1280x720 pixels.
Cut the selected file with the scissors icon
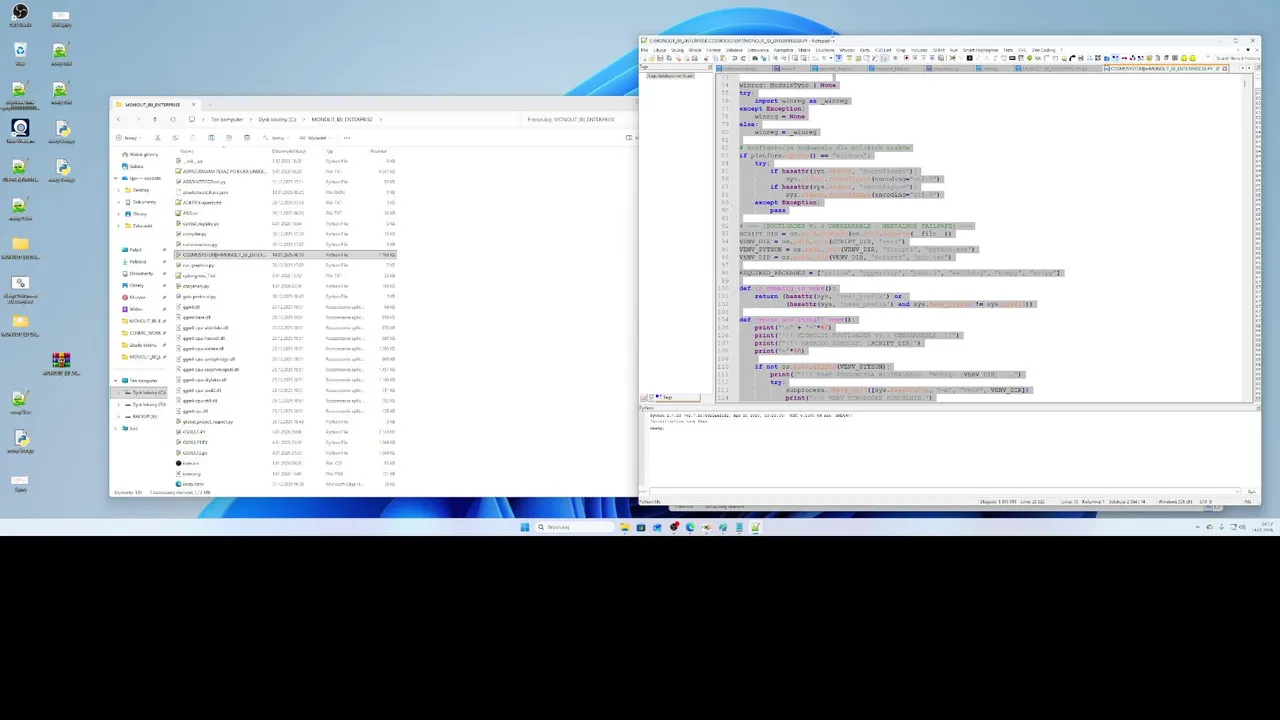157,138
